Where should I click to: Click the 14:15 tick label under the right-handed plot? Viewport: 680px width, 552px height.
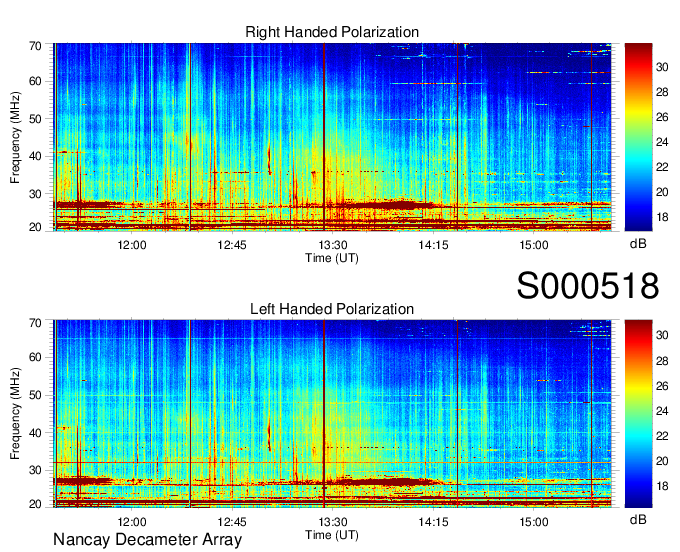(433, 245)
